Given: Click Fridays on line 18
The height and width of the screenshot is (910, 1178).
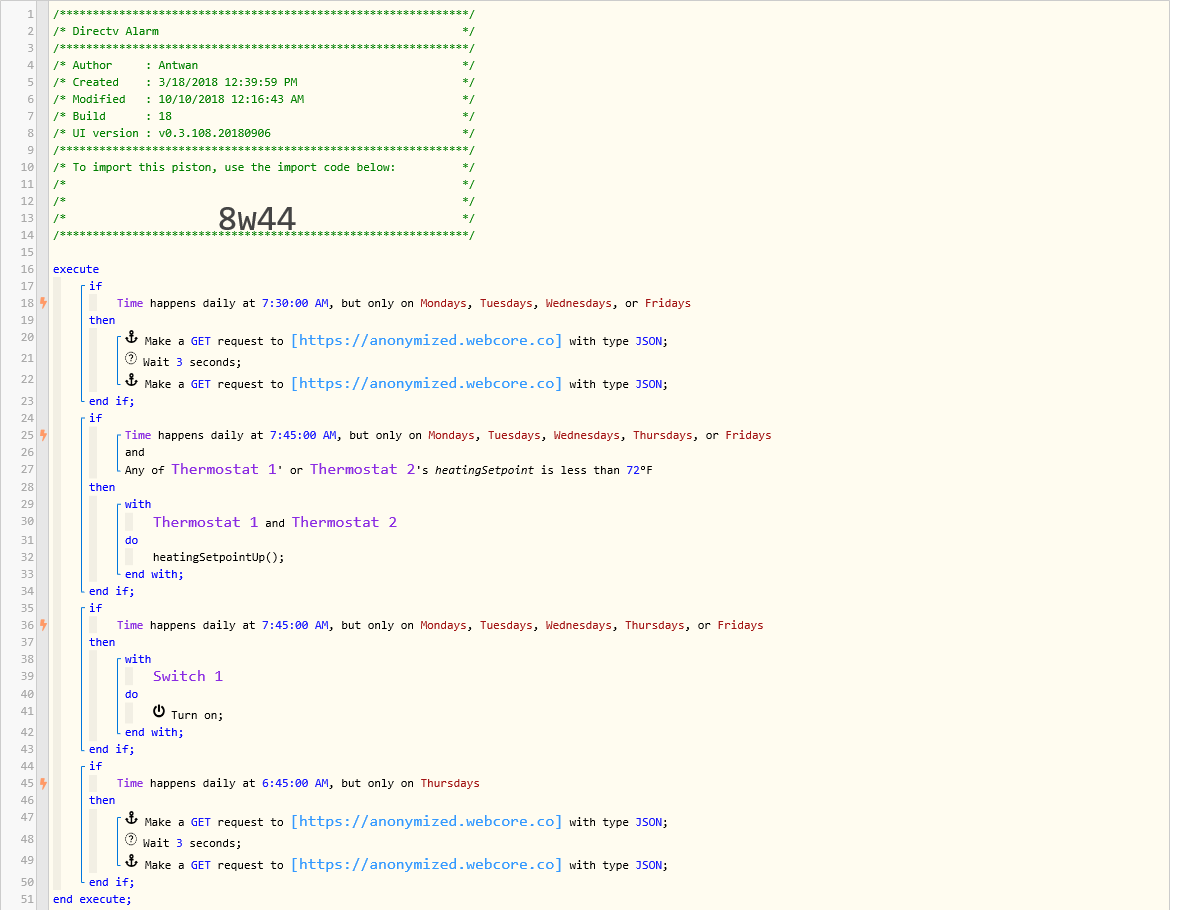Looking at the screenshot, I should tap(668, 303).
